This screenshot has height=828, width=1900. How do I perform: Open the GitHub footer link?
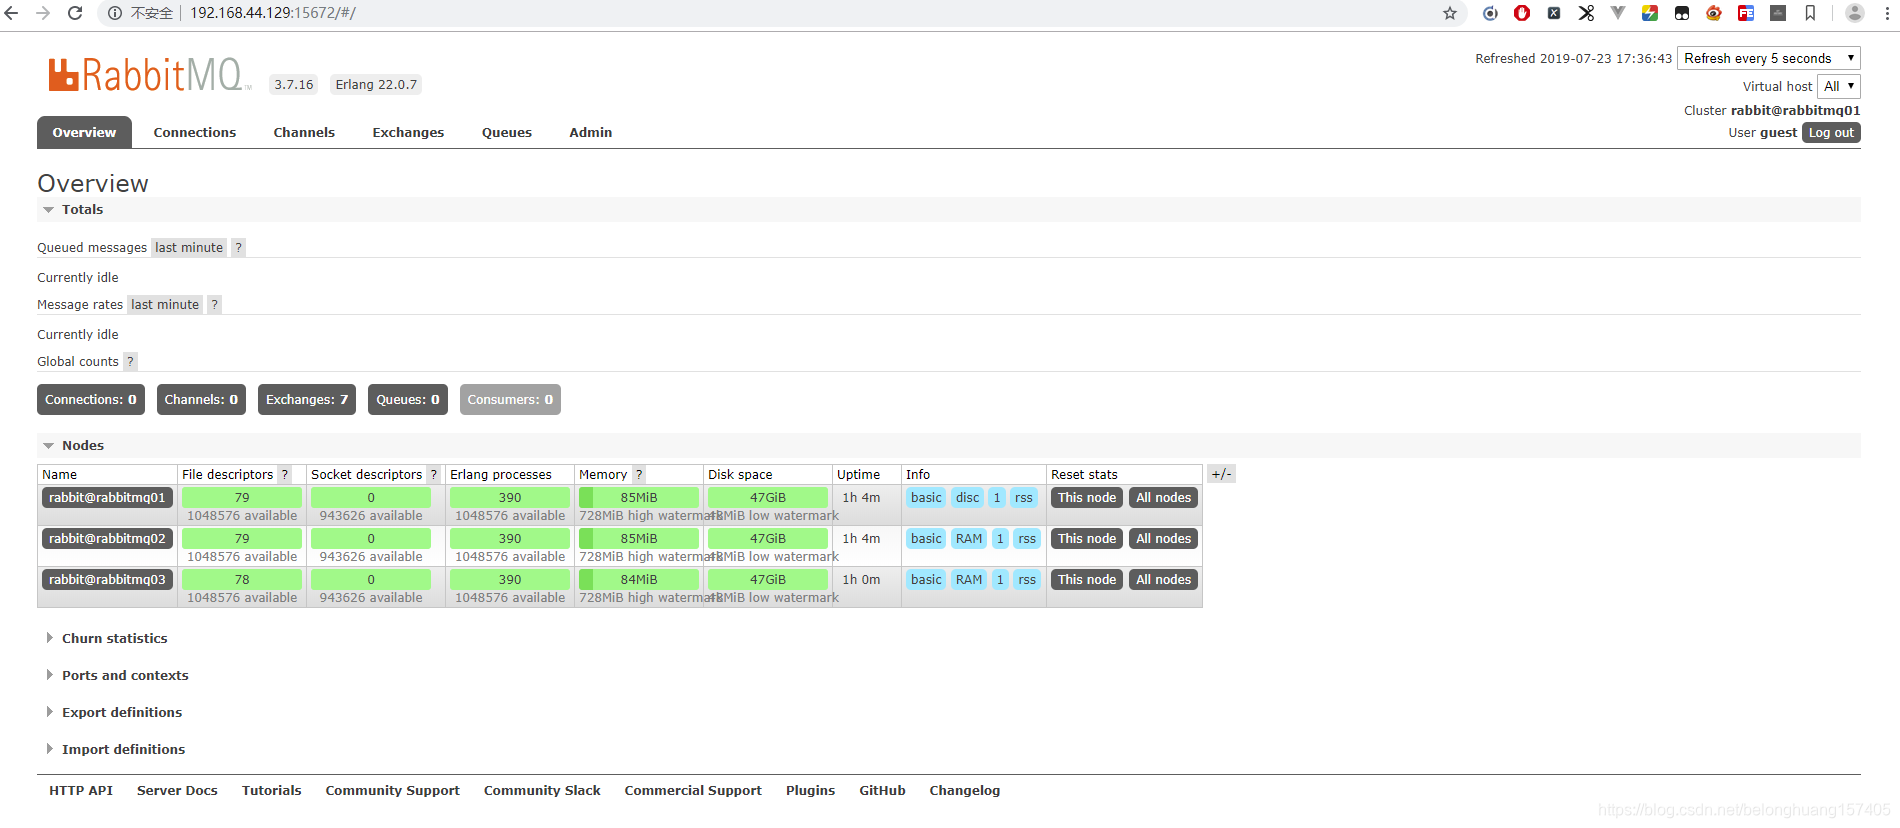[882, 791]
